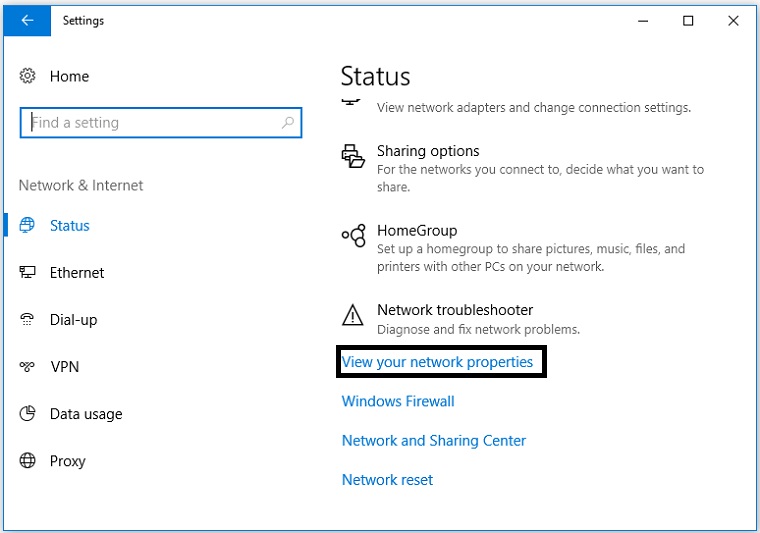The image size is (760, 533).
Task: Click the Network reset link
Action: tap(388, 480)
